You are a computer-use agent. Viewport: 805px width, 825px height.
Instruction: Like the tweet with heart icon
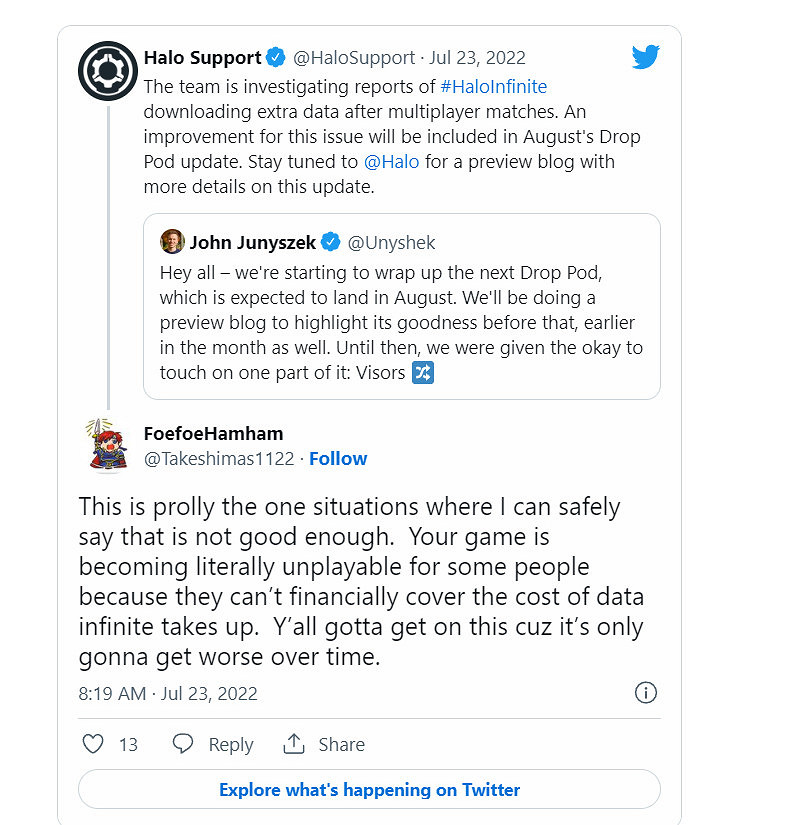pyautogui.click(x=93, y=744)
